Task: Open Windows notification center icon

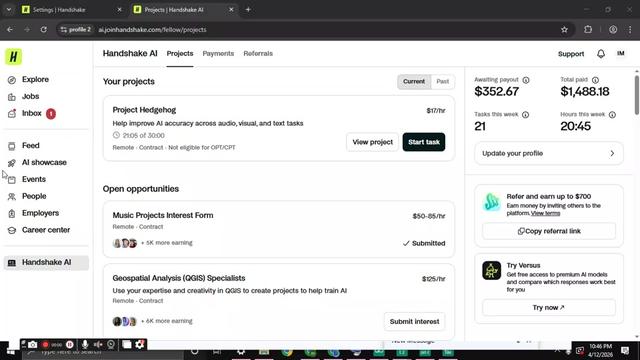Action: 625,351
